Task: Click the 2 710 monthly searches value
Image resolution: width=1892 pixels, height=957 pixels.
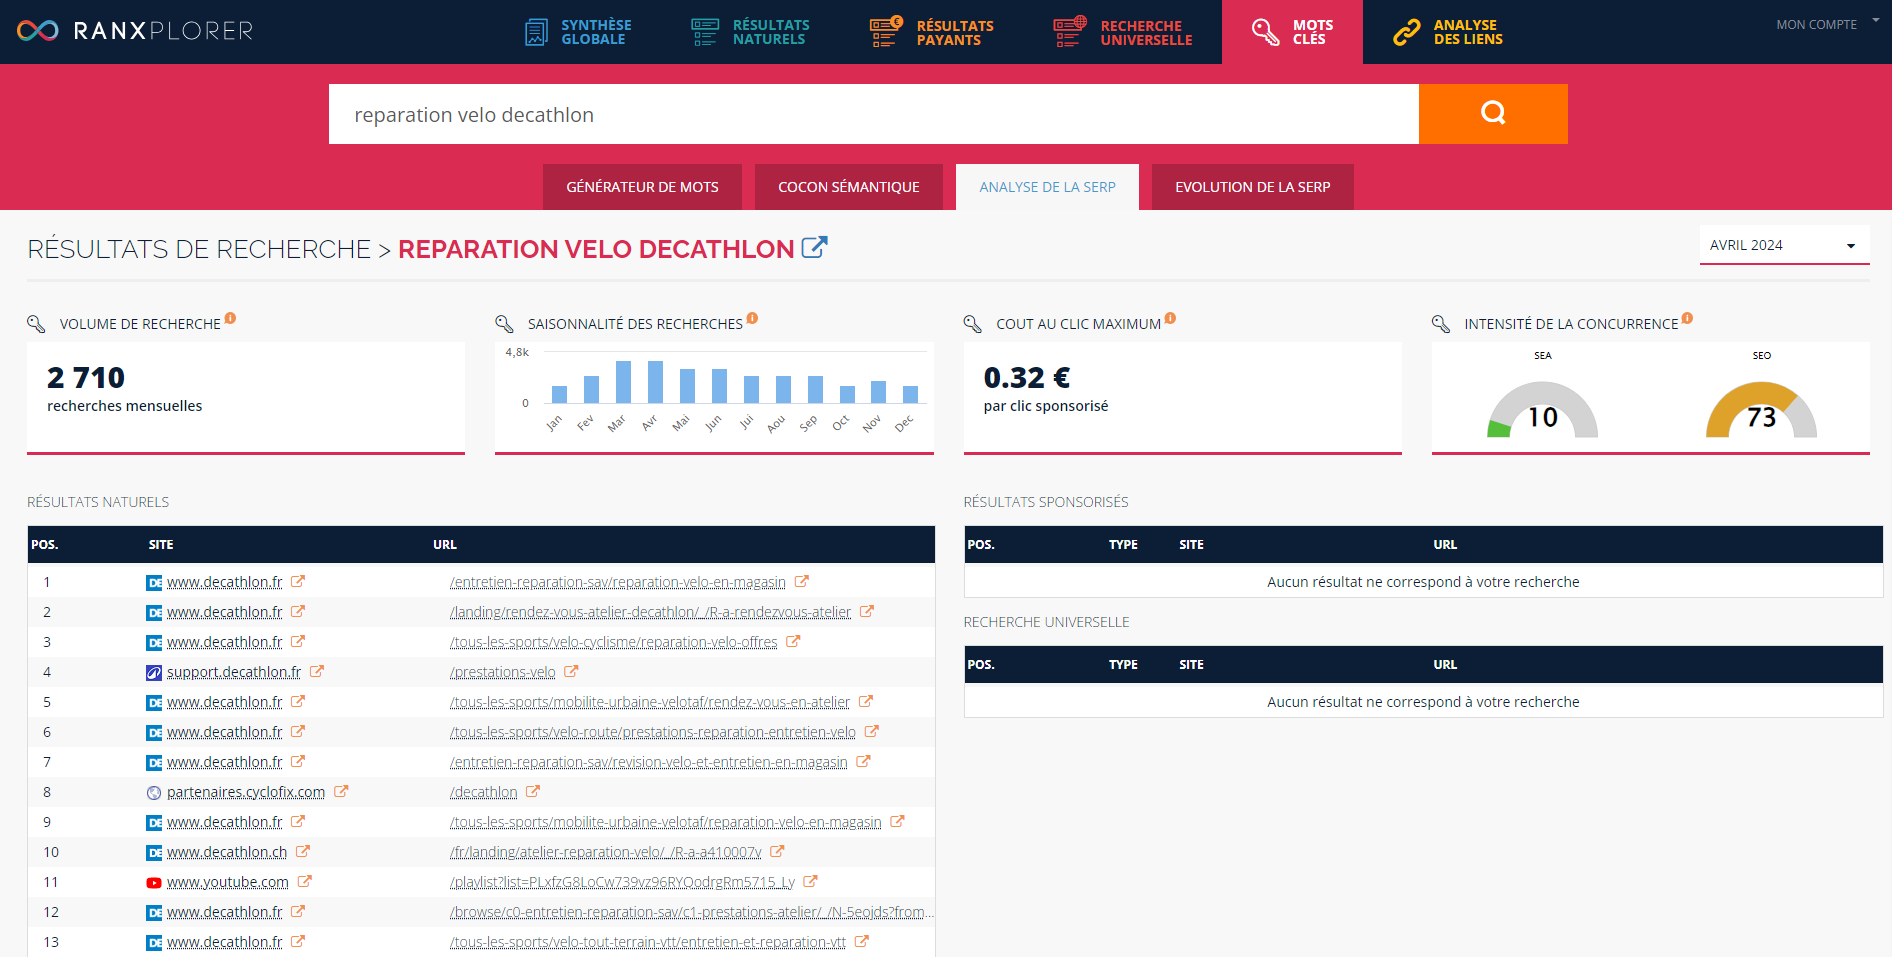Action: pos(86,377)
